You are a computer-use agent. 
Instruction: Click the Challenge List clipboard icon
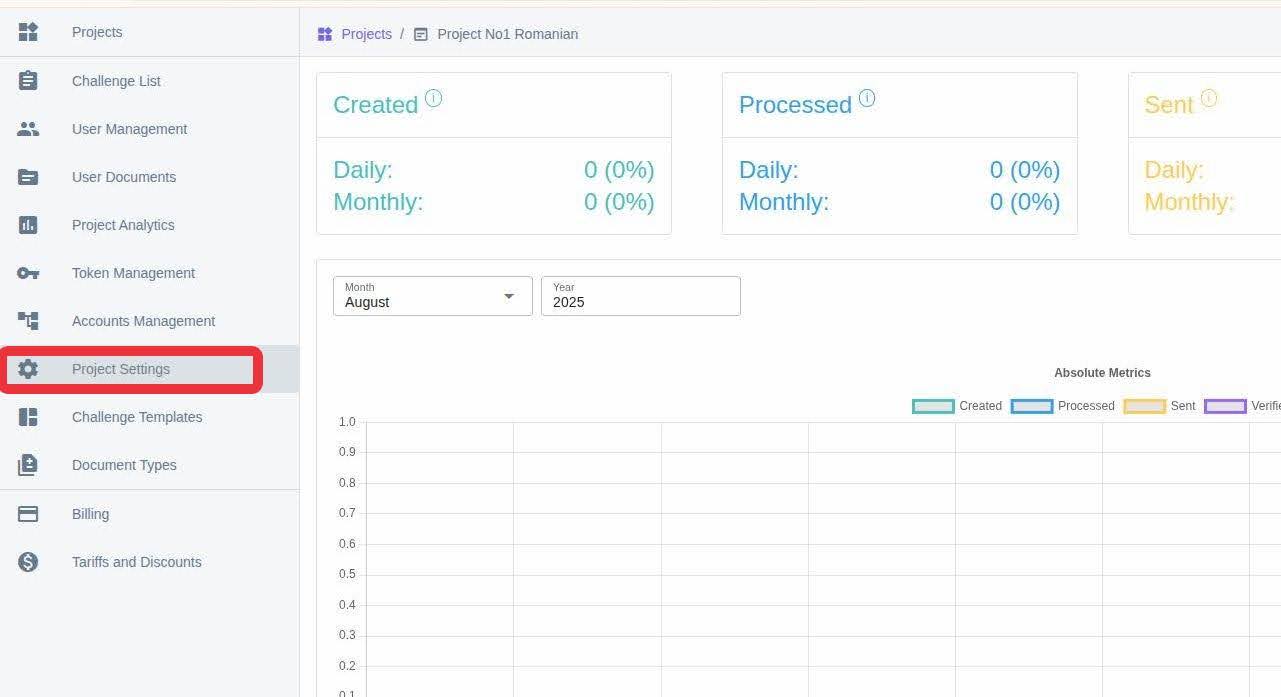28,81
